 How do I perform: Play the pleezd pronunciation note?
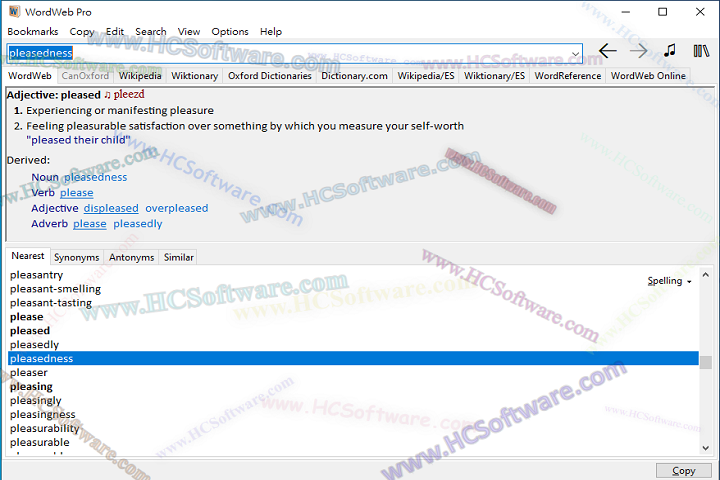(107, 95)
